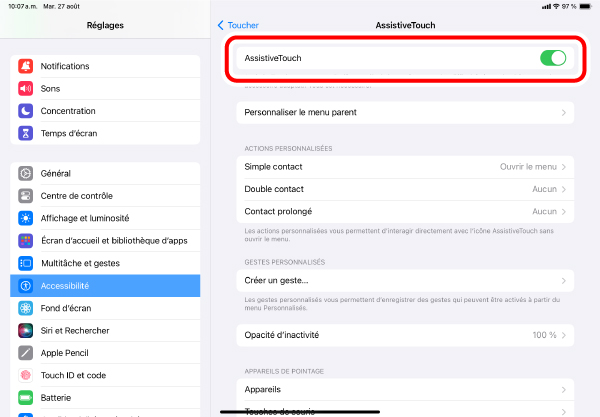Select the Concentration moon icon
Viewport: 600px width, 417px height.
click(26, 111)
